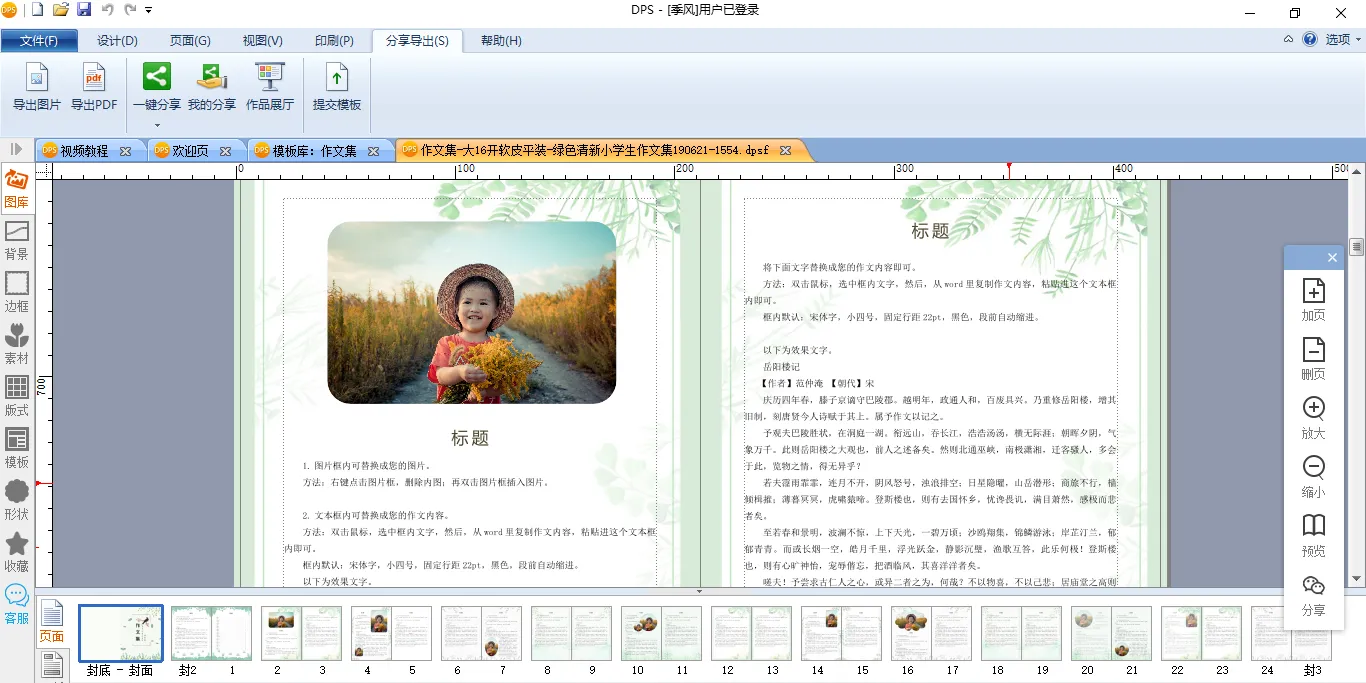
Task: Click 分享 WeChat share icon
Action: coord(1313,595)
